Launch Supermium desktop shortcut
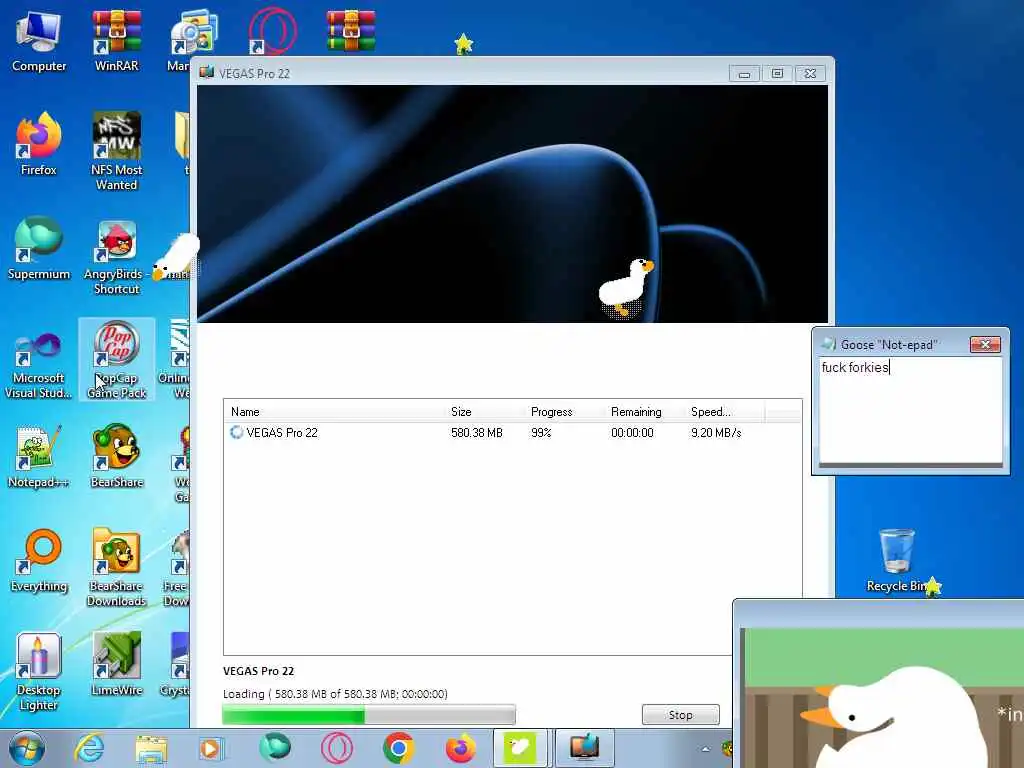This screenshot has height=768, width=1024. pos(39,249)
